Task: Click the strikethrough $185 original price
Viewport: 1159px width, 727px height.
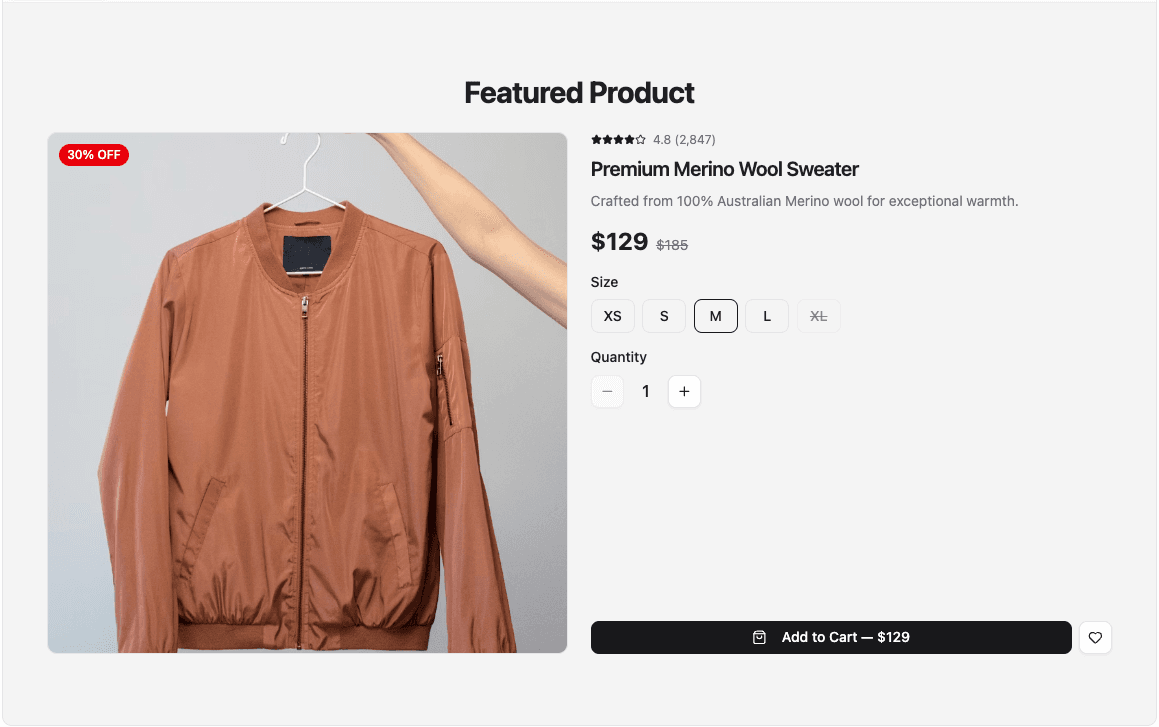Action: click(672, 244)
